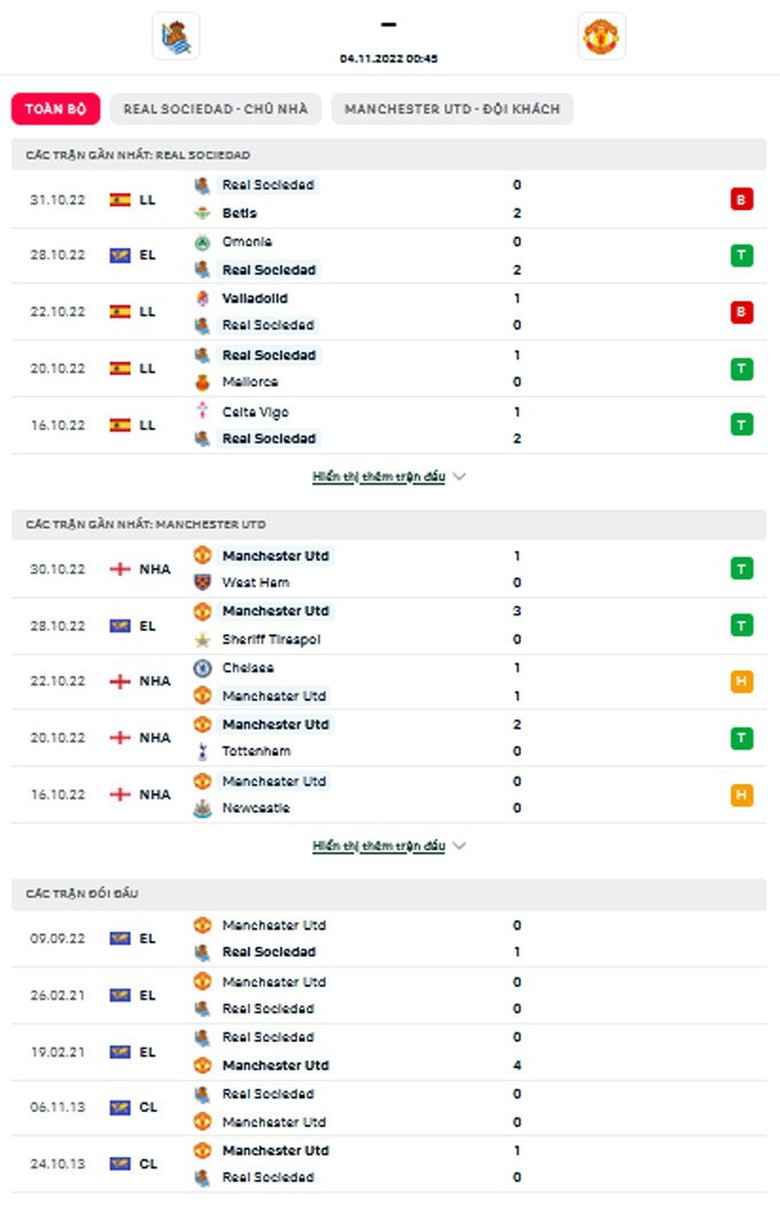Click the Celta Vigo team crest
The height and width of the screenshot is (1214, 780).
[x=202, y=411]
